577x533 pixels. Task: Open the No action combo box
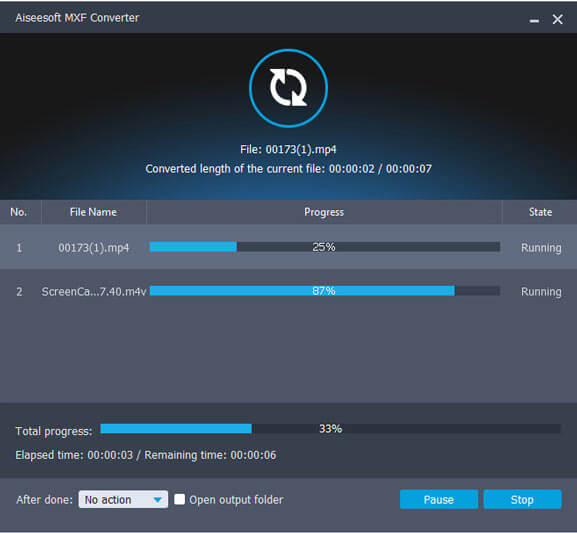[123, 499]
